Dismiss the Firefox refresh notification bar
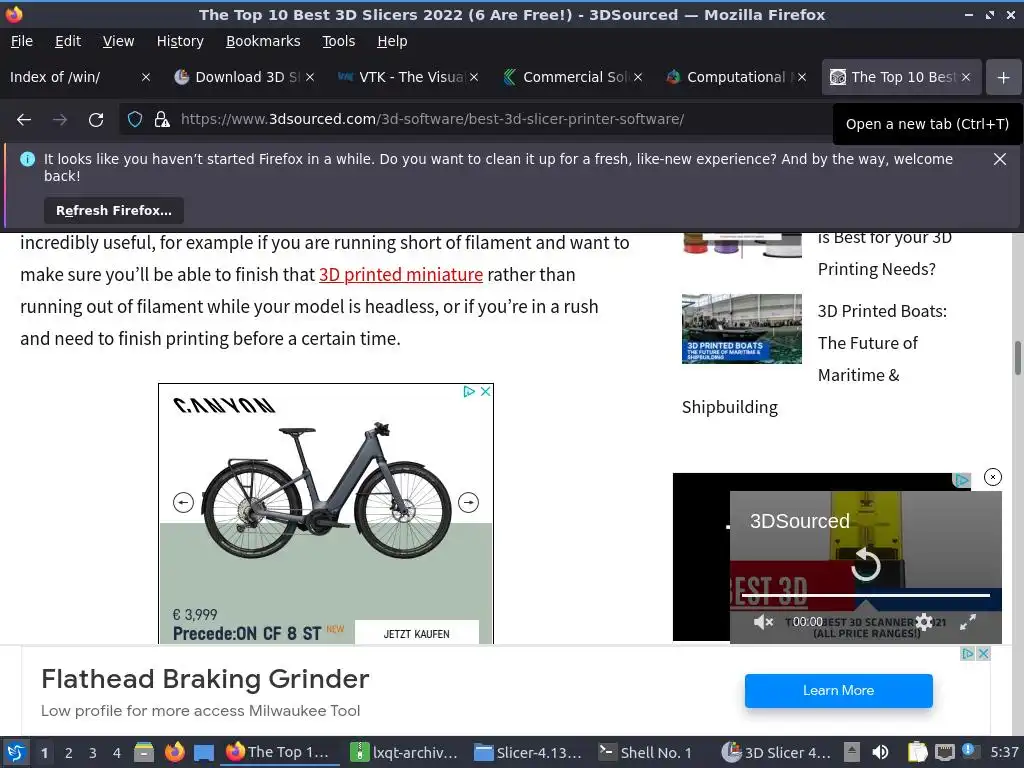 tap(999, 159)
